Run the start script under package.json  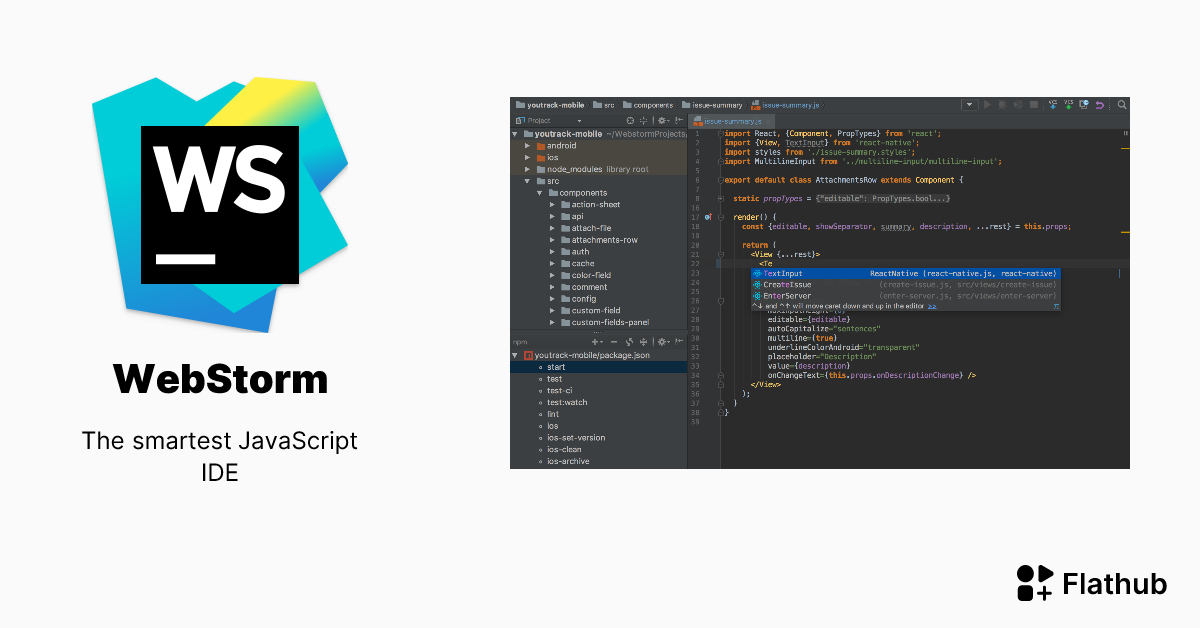click(556, 366)
